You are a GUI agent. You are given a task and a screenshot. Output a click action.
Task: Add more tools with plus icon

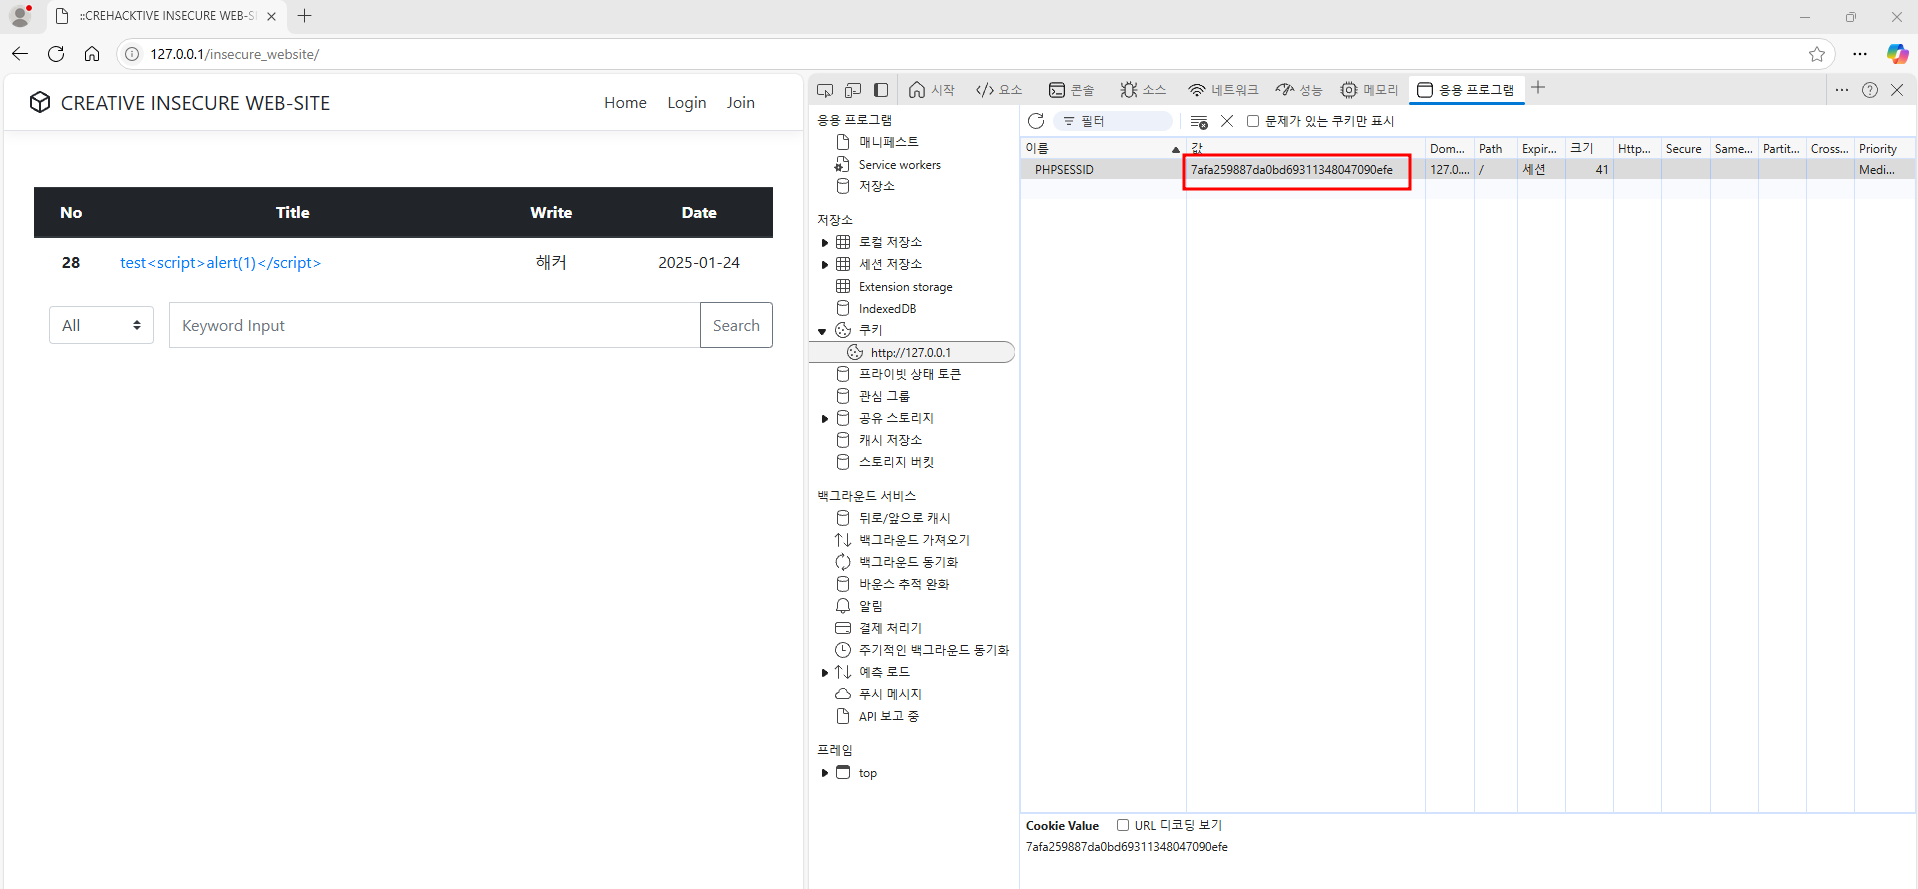pyautogui.click(x=1538, y=88)
